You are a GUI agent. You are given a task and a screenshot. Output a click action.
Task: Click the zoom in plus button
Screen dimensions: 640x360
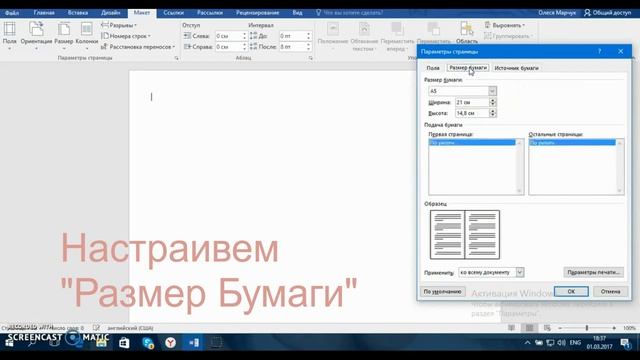tap(614, 328)
